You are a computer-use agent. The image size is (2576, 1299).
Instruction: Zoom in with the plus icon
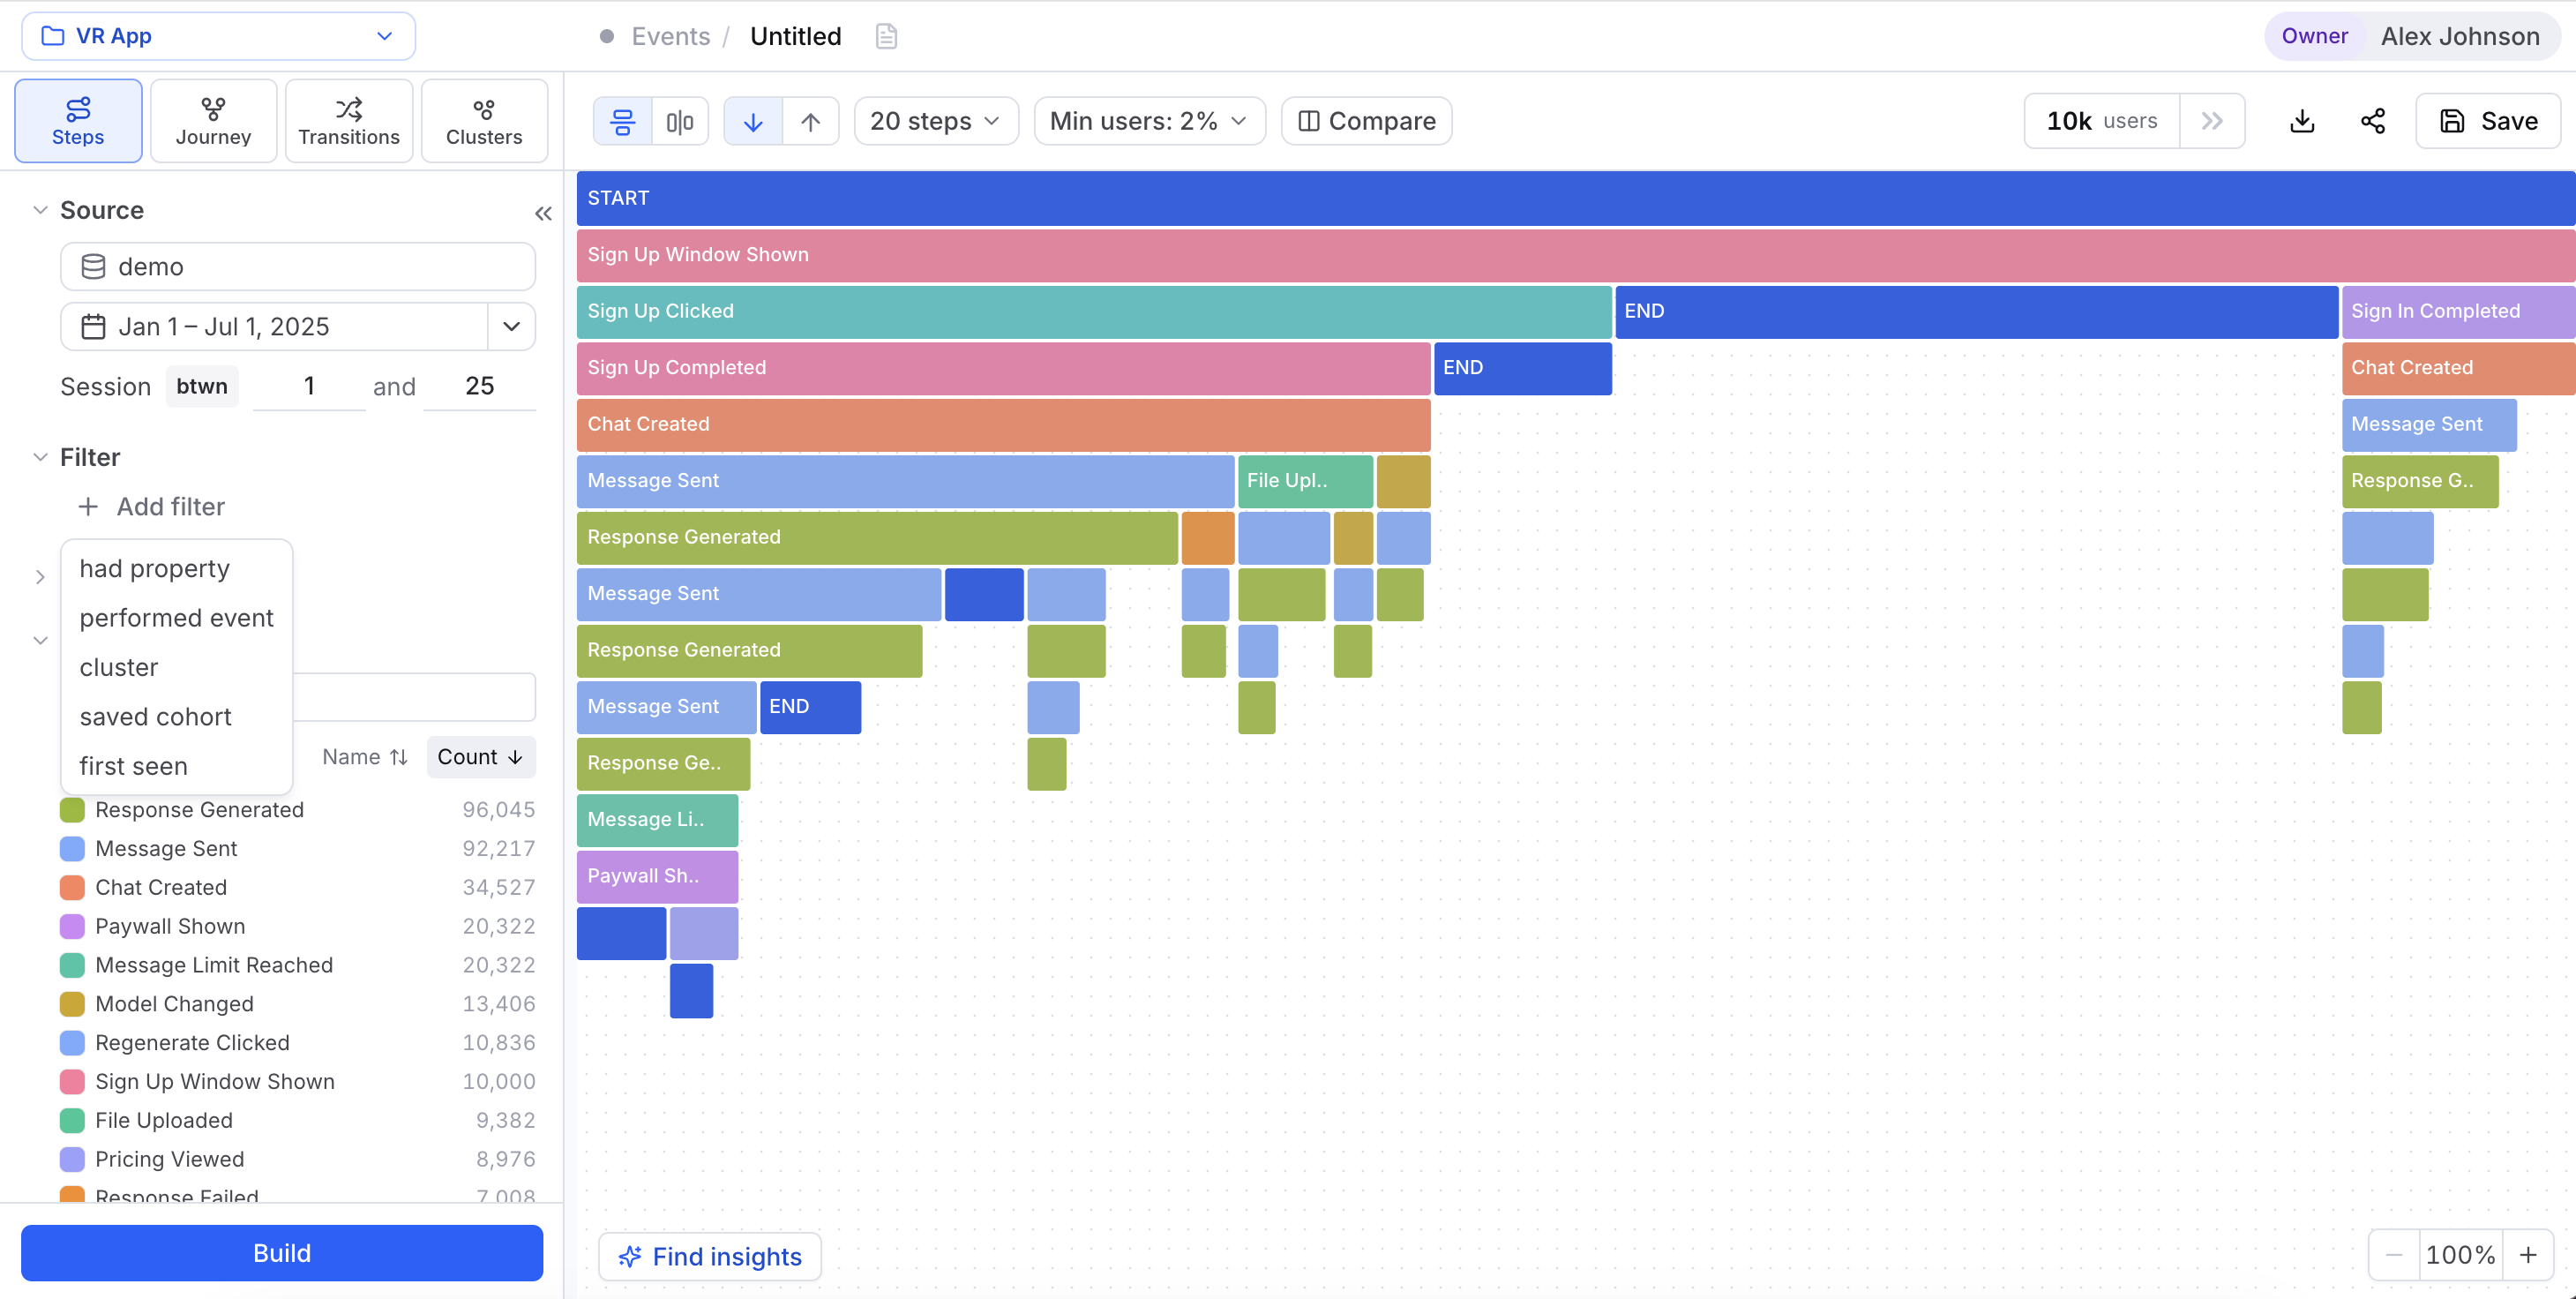pyautogui.click(x=2528, y=1254)
